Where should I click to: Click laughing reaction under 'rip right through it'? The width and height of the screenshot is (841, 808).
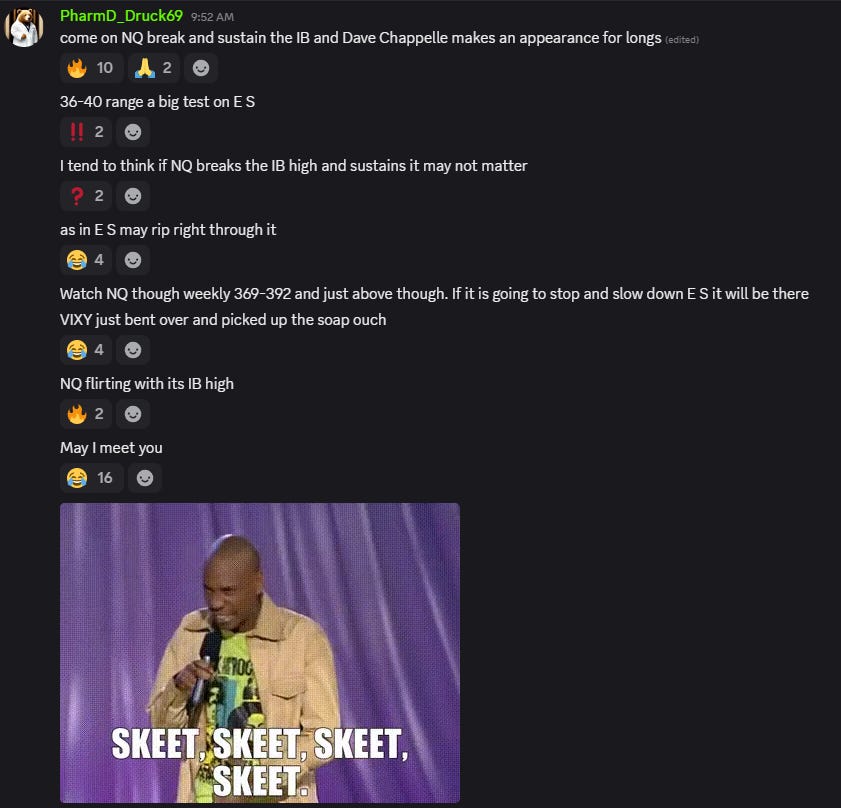[x=86, y=260]
